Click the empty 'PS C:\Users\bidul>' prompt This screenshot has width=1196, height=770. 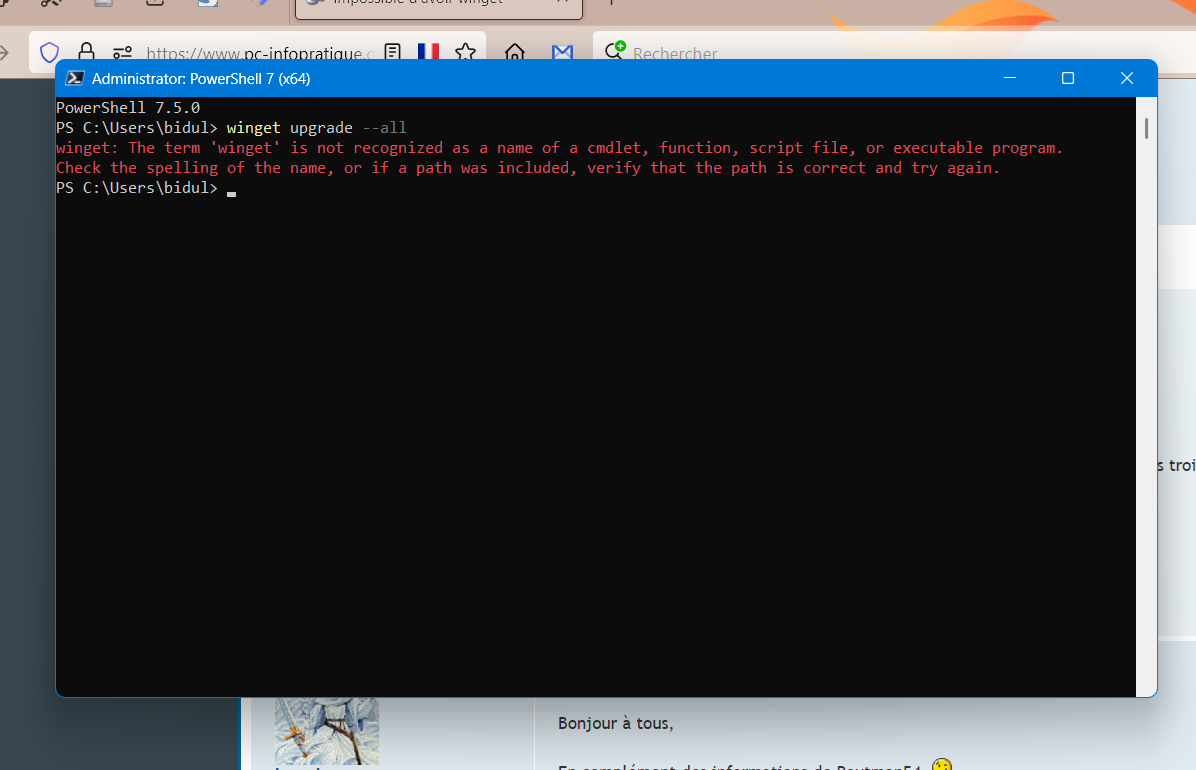coord(137,188)
